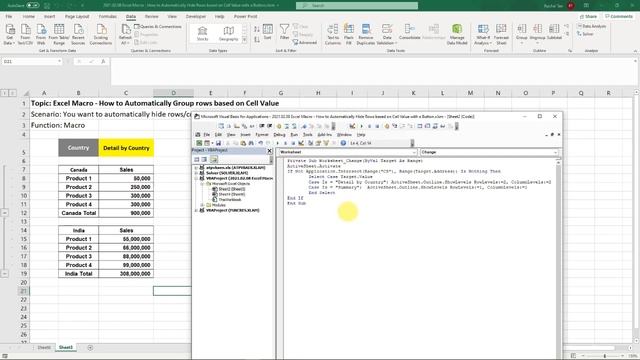The height and width of the screenshot is (360, 640).
Task: Collapse the outline group for India rows
Action: 4,273
